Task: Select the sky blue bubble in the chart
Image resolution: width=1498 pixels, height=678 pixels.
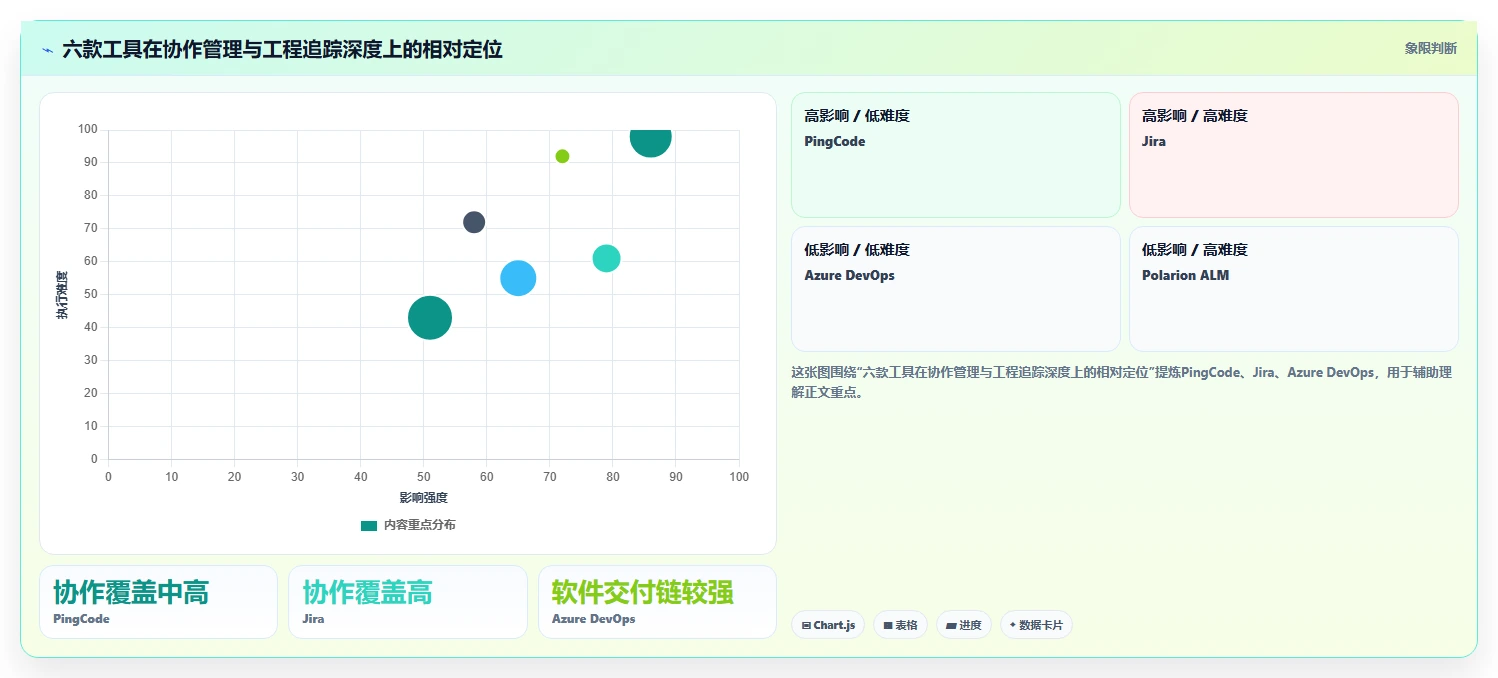Action: coord(518,278)
